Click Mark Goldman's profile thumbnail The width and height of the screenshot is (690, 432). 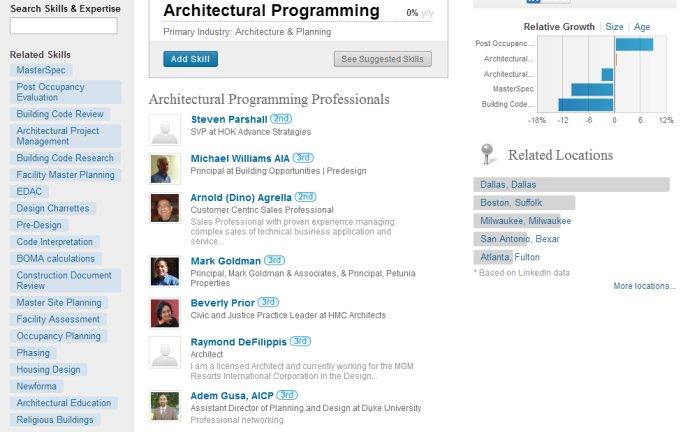coord(164,271)
